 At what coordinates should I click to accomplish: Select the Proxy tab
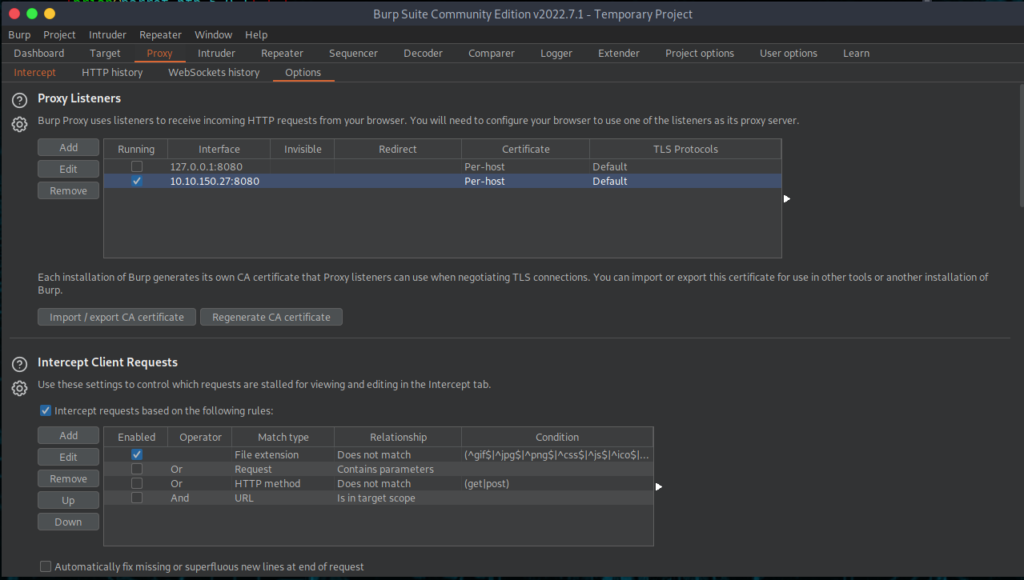tap(159, 53)
